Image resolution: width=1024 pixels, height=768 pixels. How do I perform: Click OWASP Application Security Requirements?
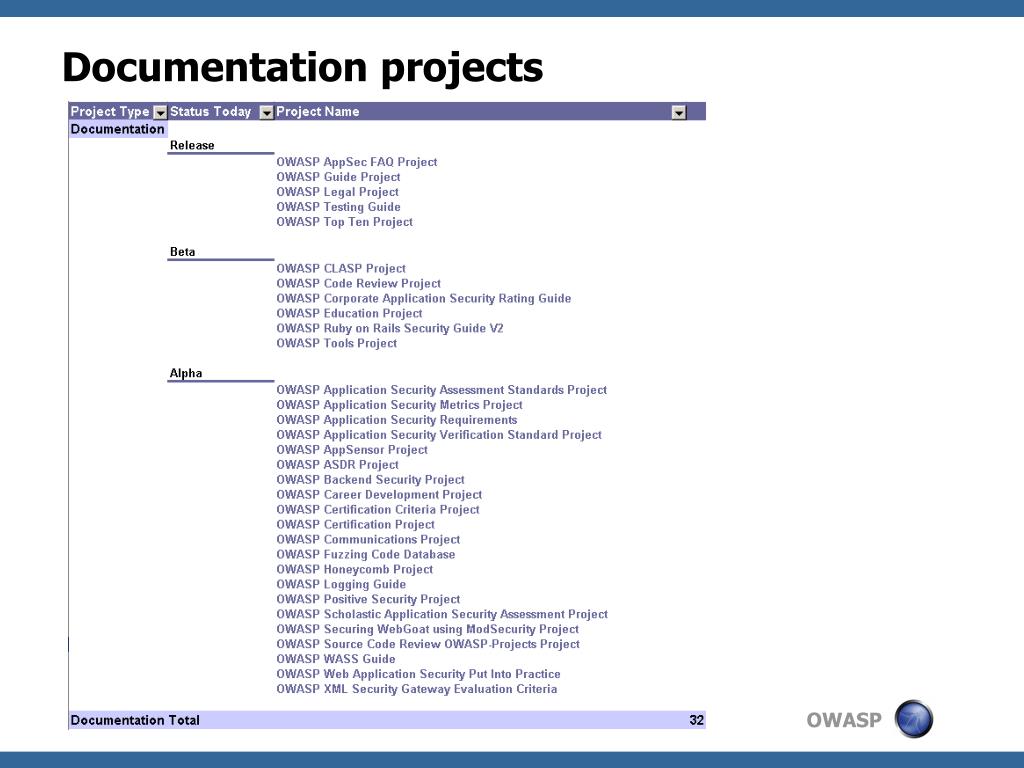397,420
